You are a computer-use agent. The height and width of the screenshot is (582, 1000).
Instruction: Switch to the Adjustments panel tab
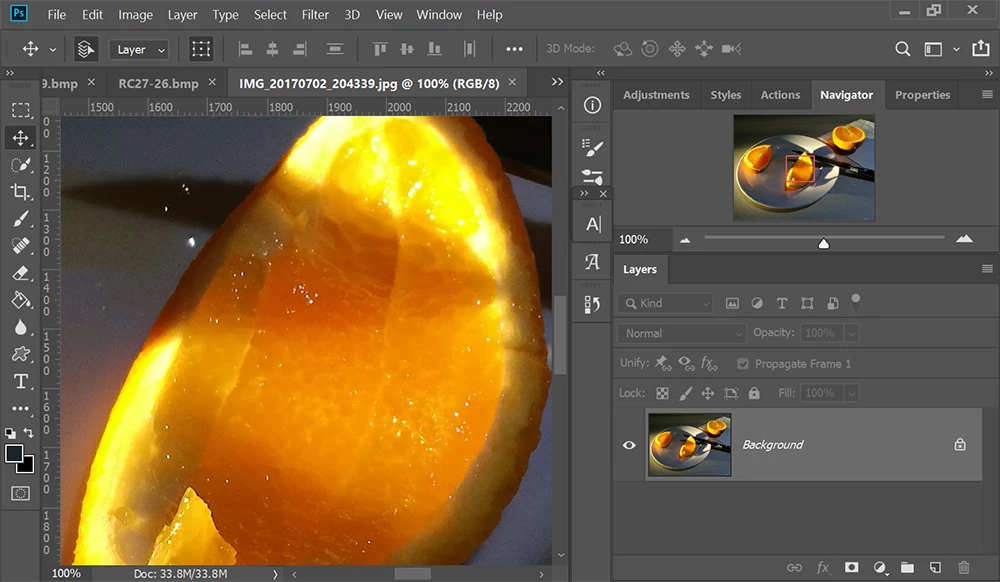tap(656, 95)
